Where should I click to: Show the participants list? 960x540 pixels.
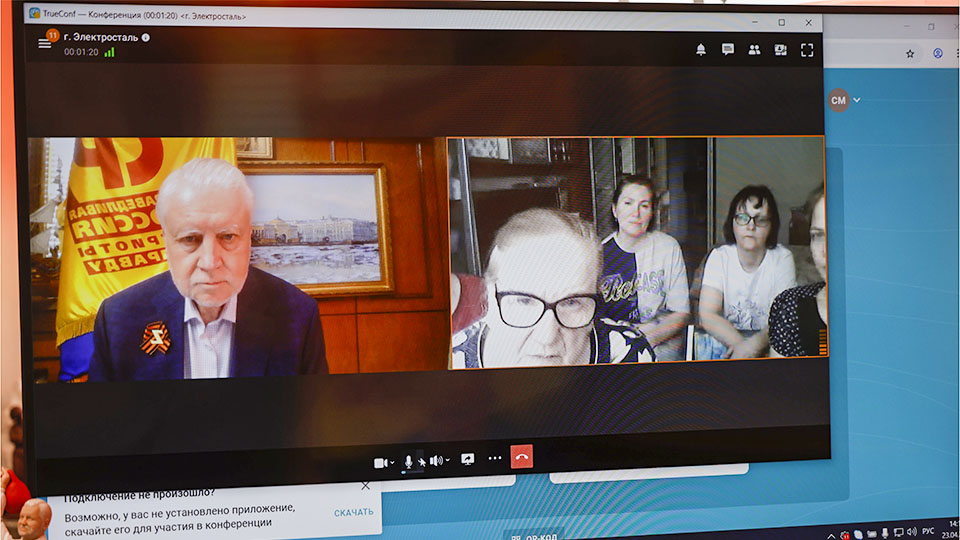[754, 49]
